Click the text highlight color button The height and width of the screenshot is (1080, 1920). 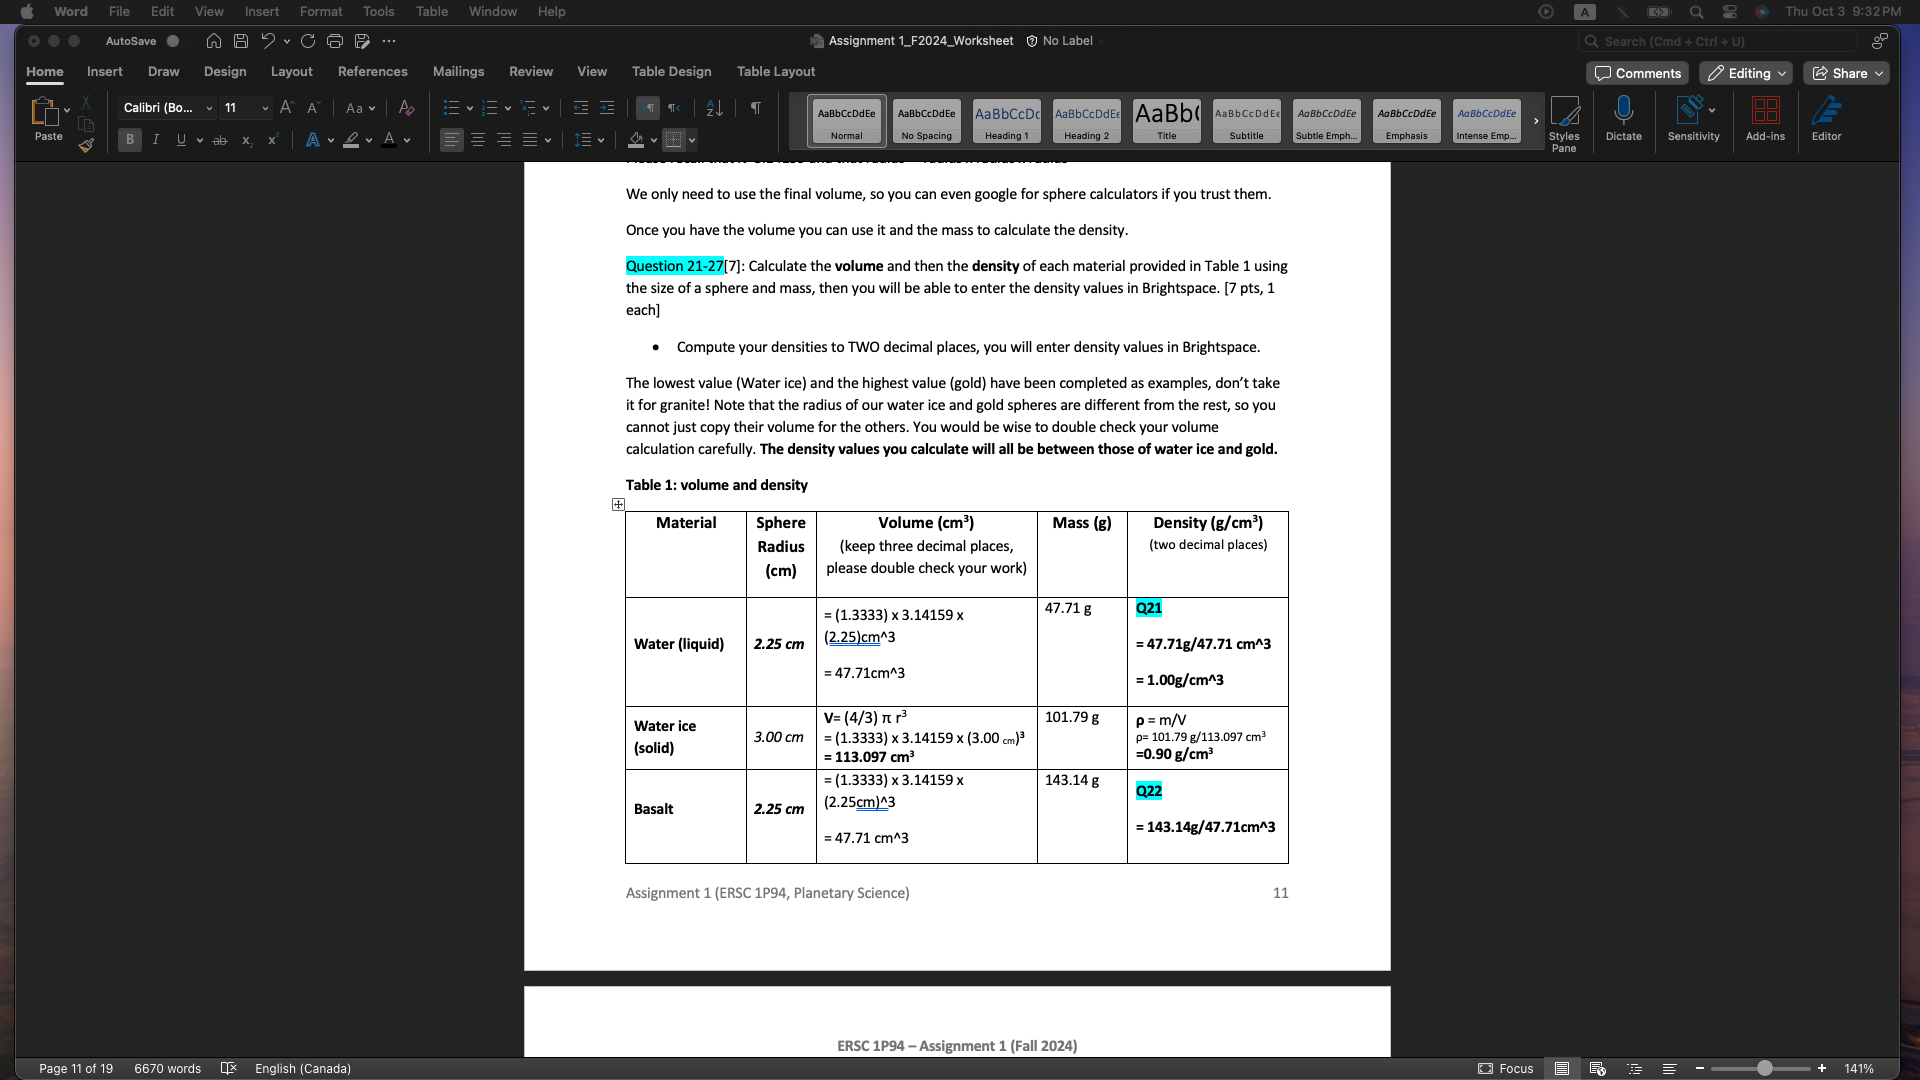[x=351, y=141]
